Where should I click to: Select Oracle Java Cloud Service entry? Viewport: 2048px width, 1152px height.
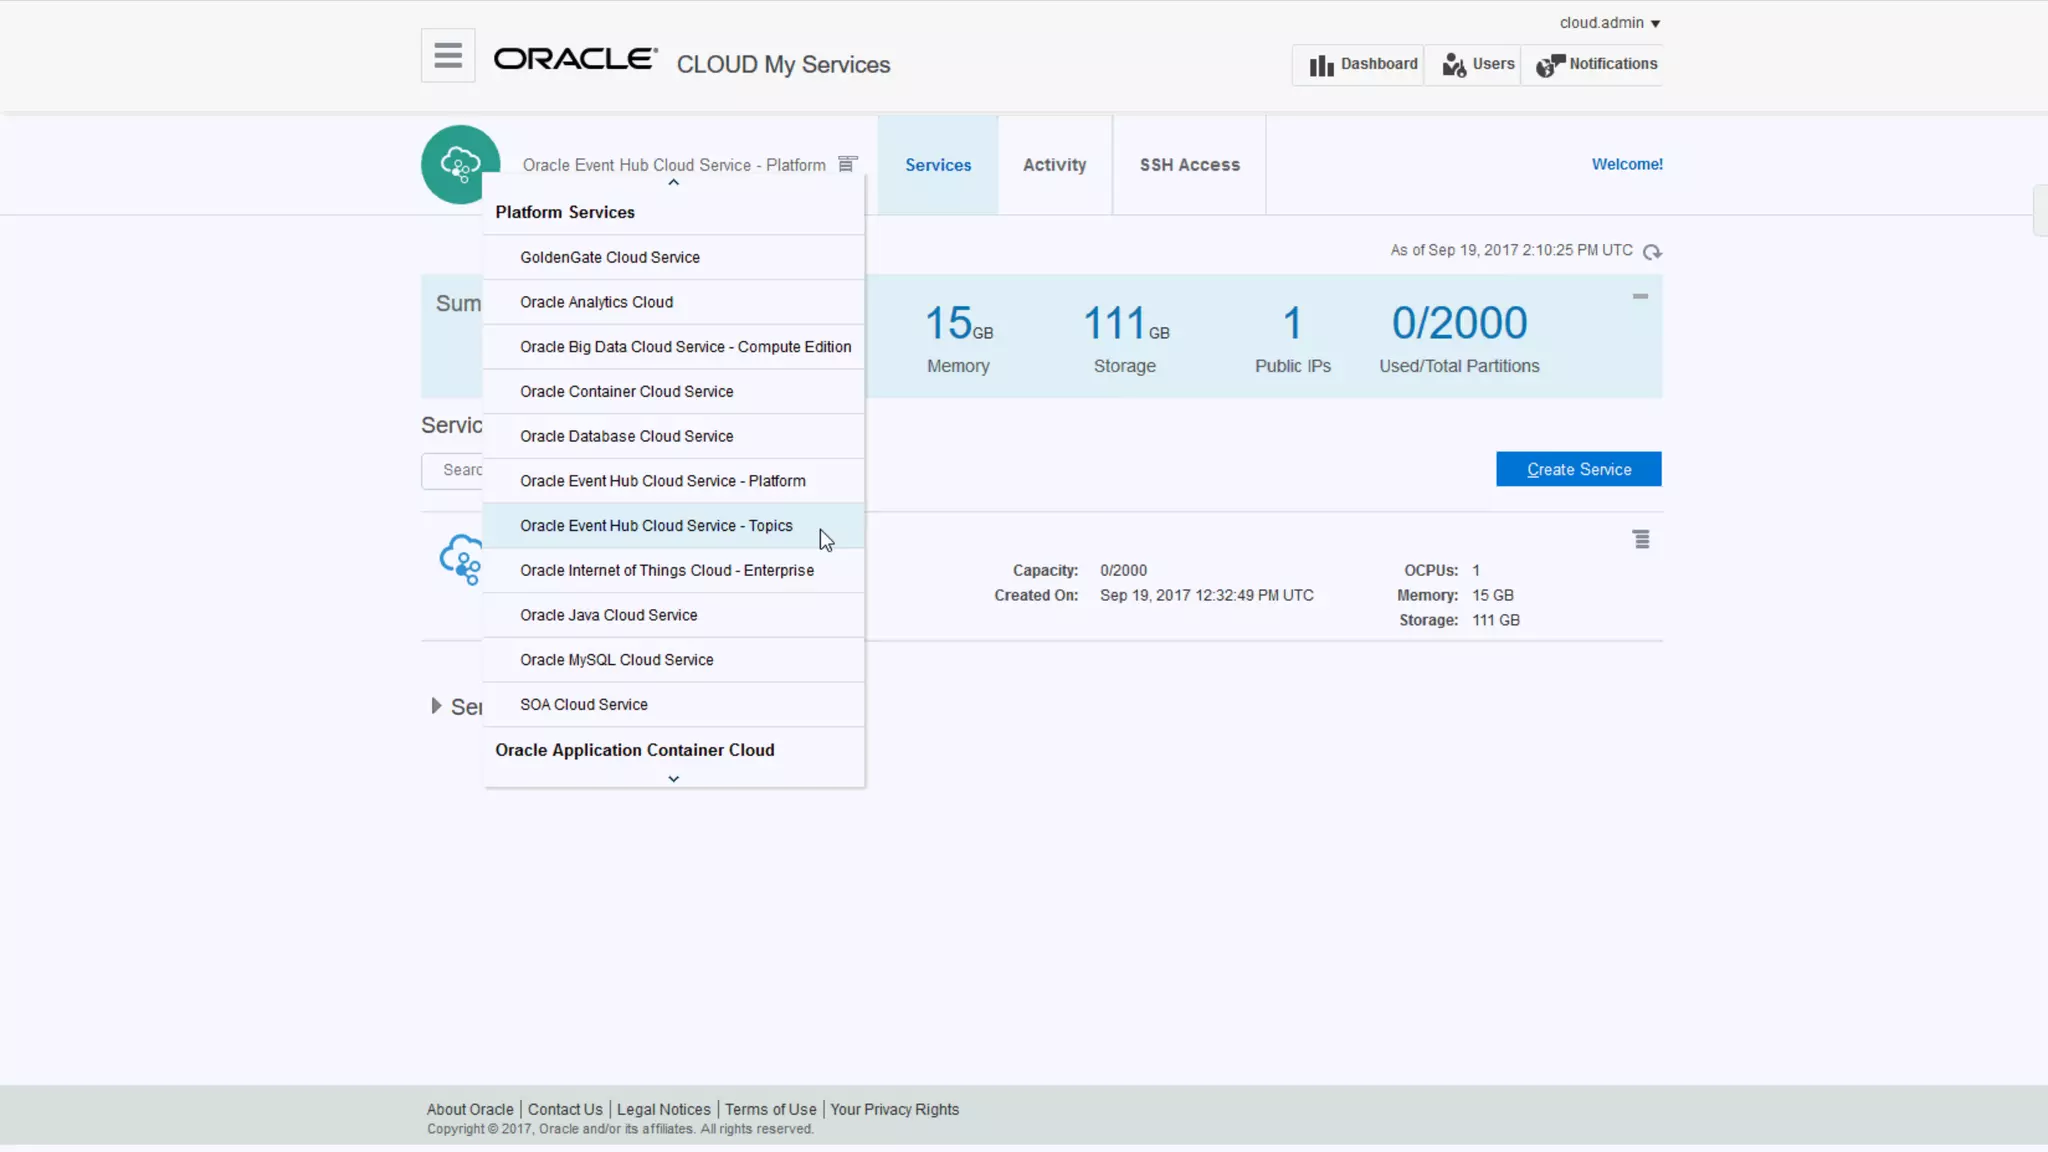tap(608, 615)
